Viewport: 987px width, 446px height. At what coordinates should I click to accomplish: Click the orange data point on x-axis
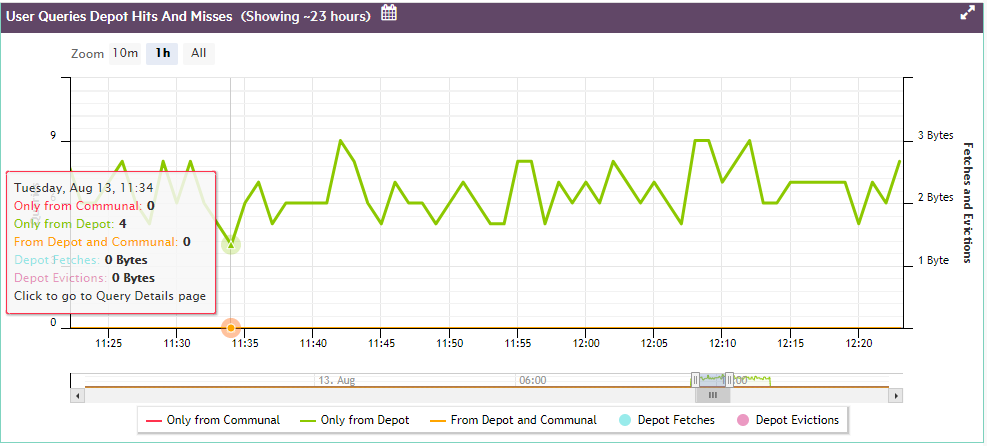click(x=231, y=327)
